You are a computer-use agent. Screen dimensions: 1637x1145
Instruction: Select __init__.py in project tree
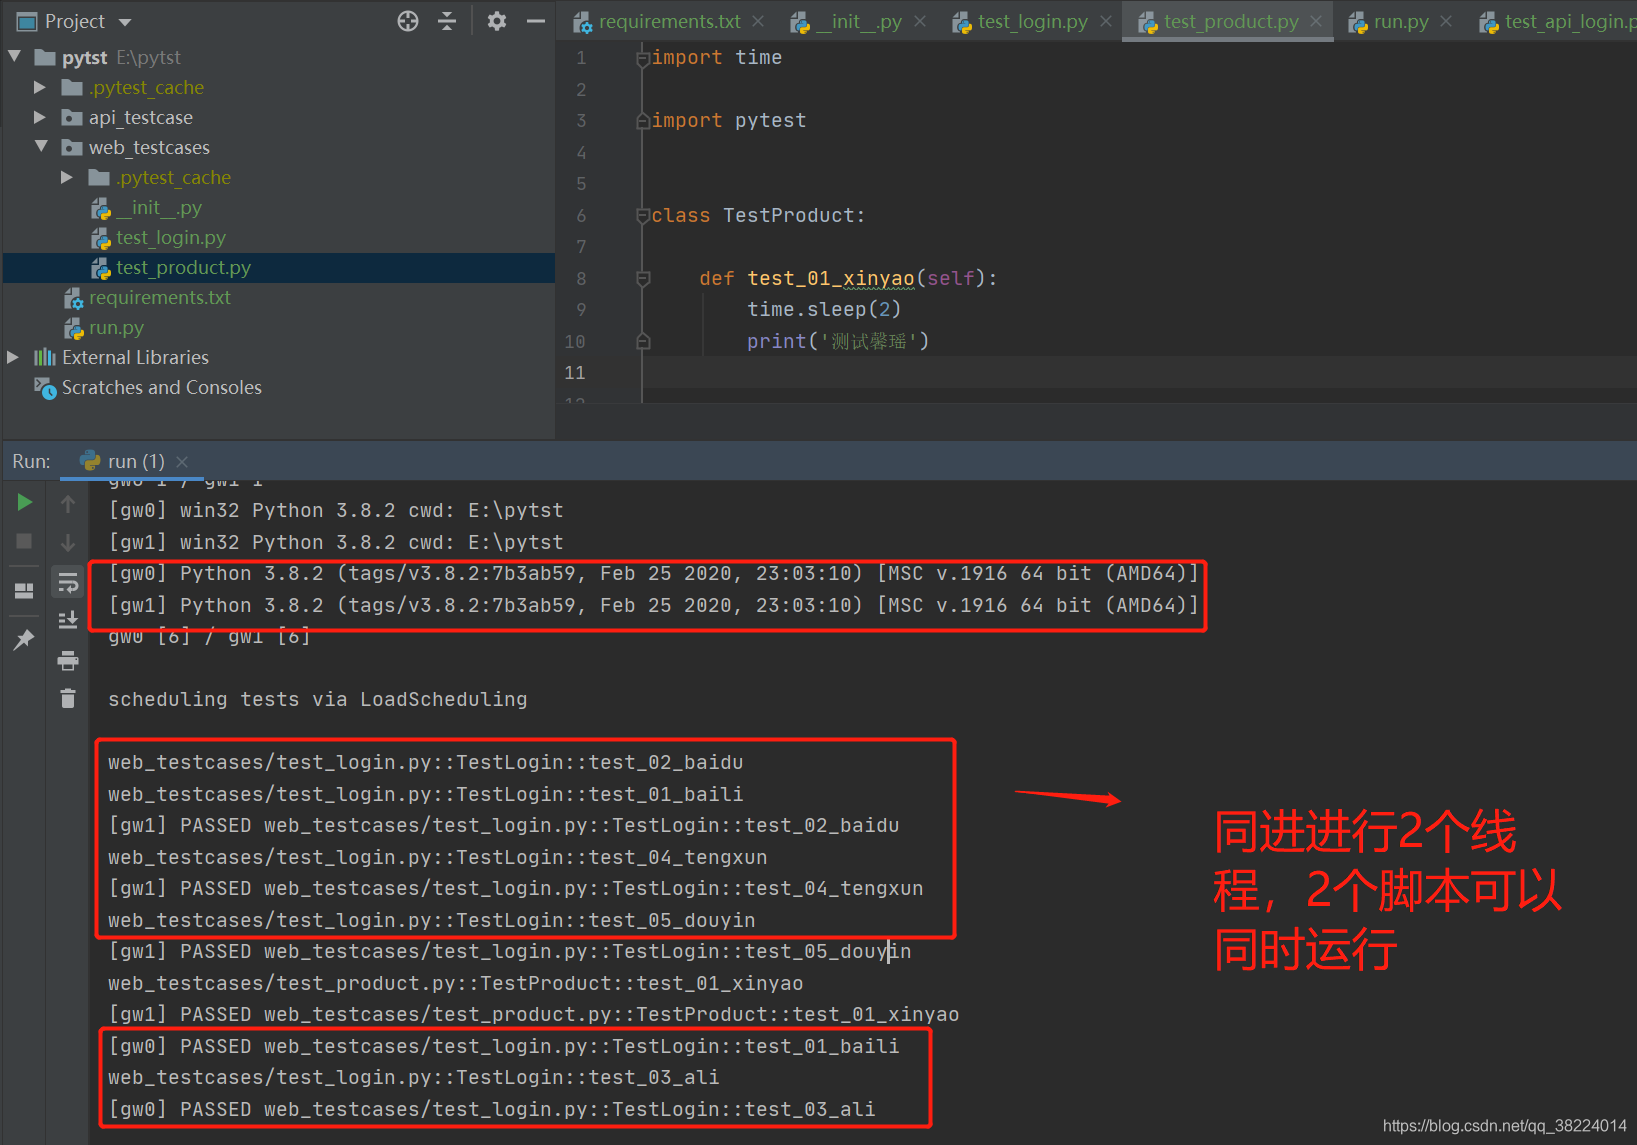159,207
